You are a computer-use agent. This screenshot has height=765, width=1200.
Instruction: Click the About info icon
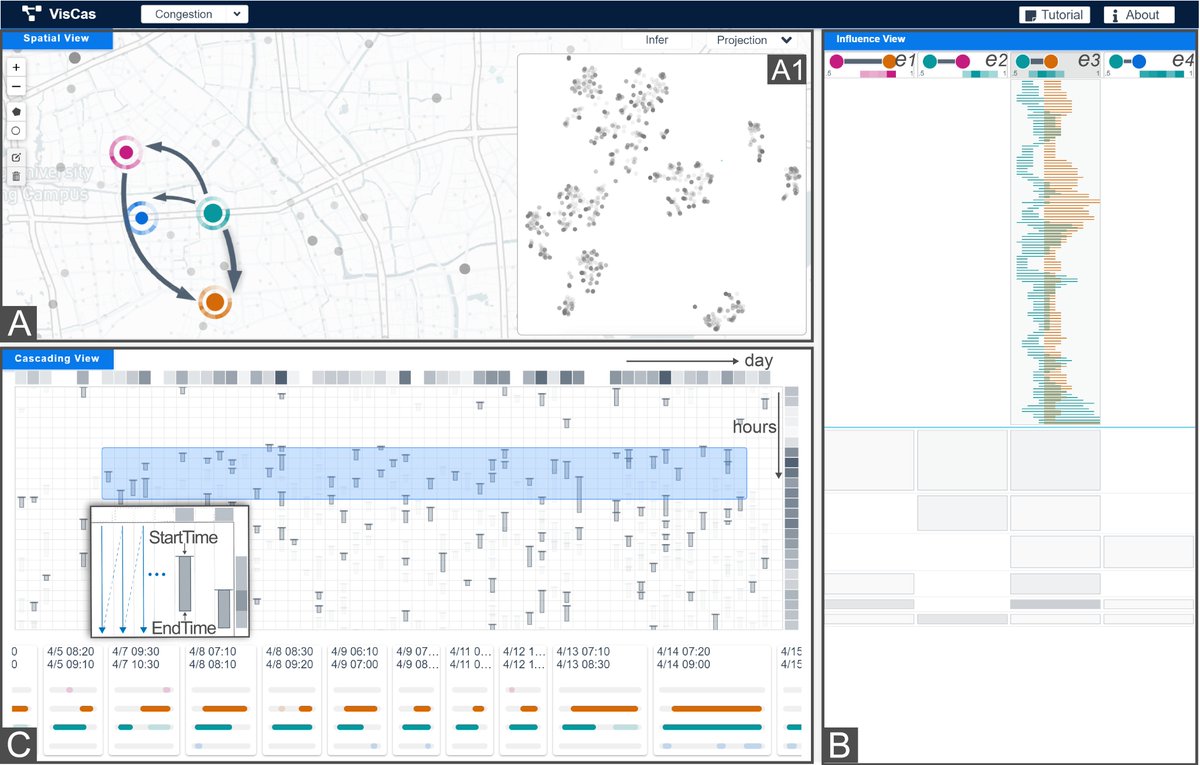coord(1114,15)
